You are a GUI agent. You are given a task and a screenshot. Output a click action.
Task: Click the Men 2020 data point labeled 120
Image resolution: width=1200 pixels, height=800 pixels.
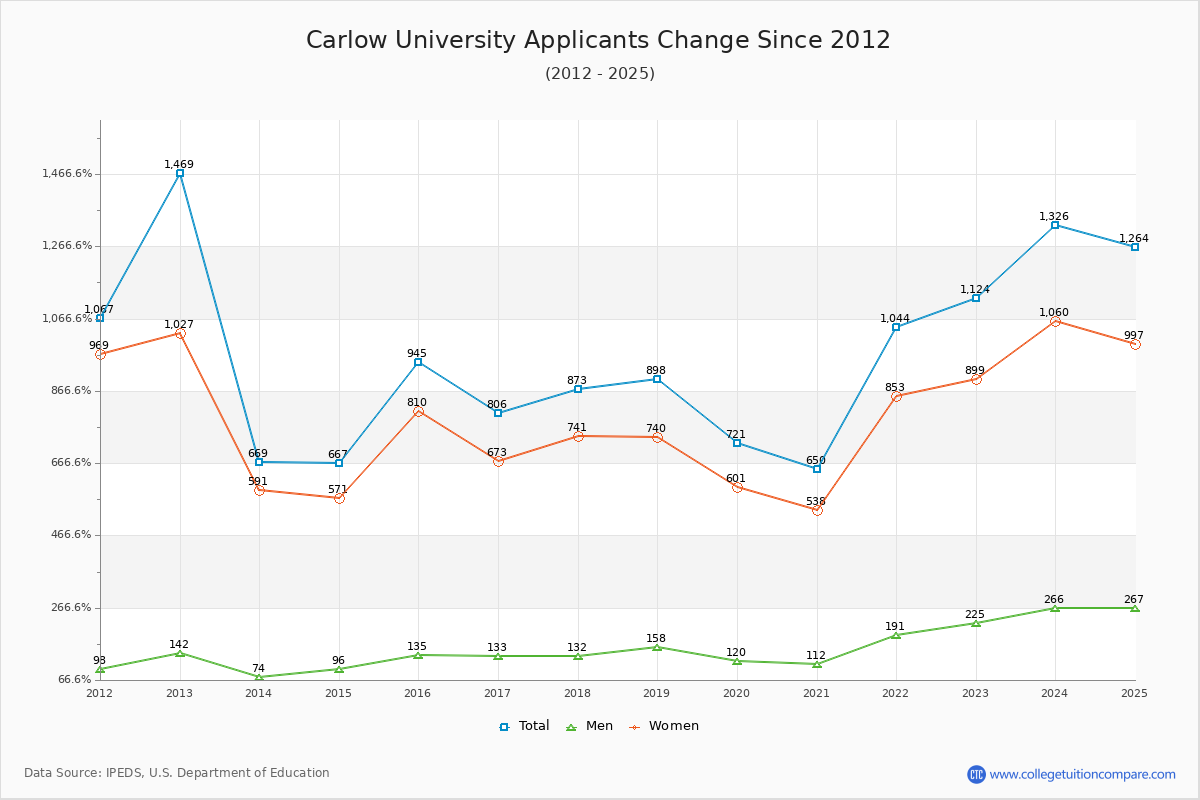(737, 661)
